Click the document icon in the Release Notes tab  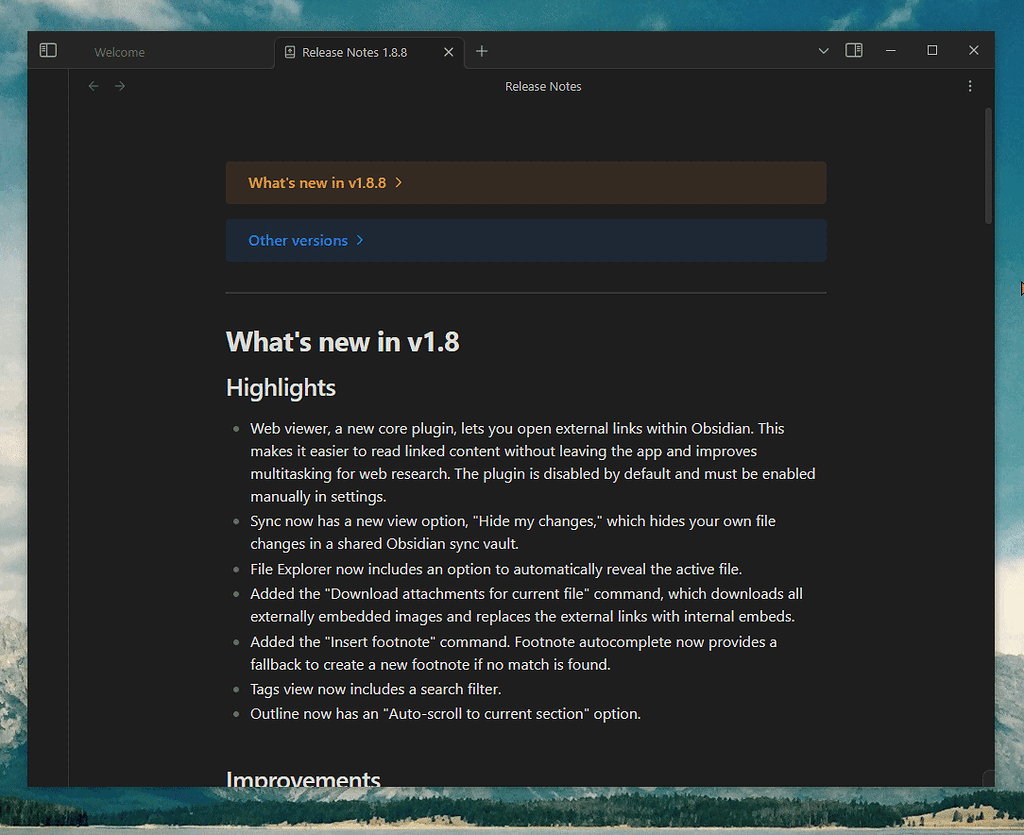(x=289, y=51)
